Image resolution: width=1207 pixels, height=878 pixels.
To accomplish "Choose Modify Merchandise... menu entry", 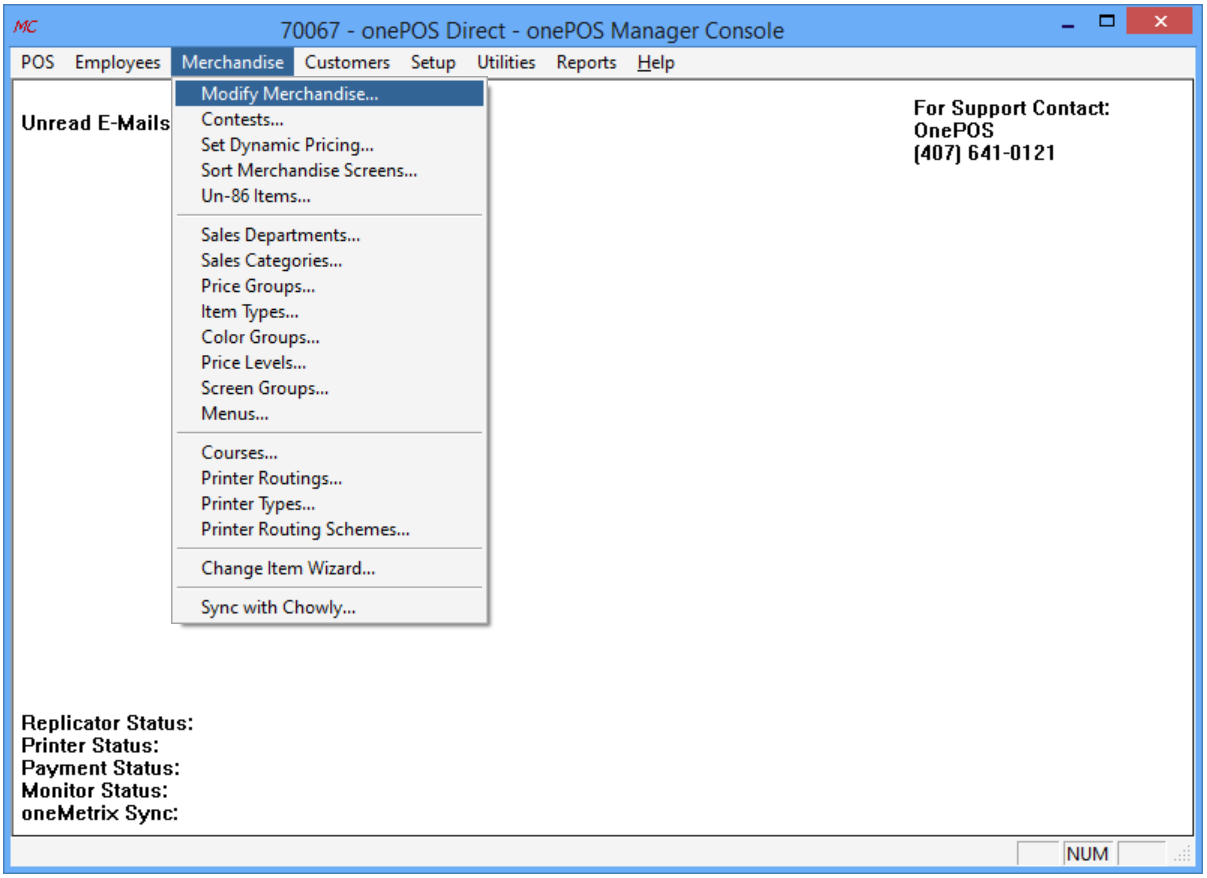I will (329, 94).
